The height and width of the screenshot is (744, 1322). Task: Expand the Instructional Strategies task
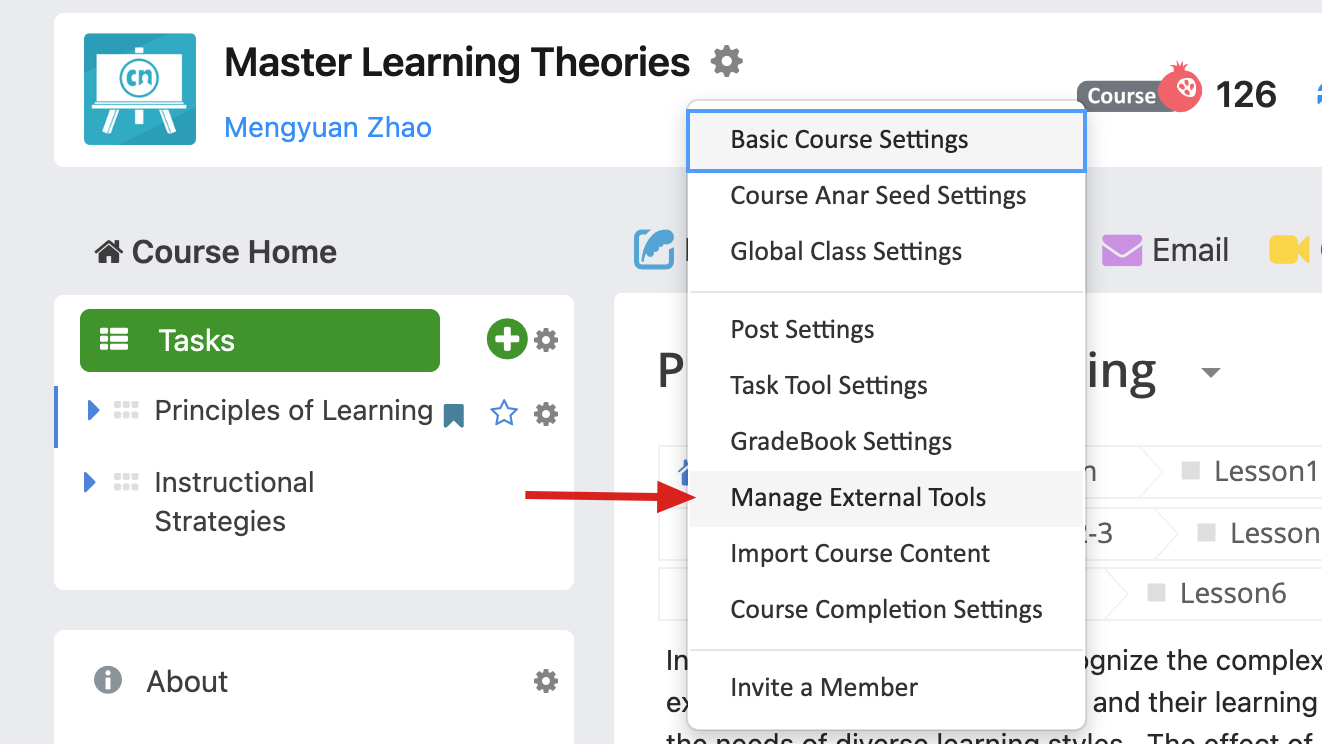[x=90, y=483]
